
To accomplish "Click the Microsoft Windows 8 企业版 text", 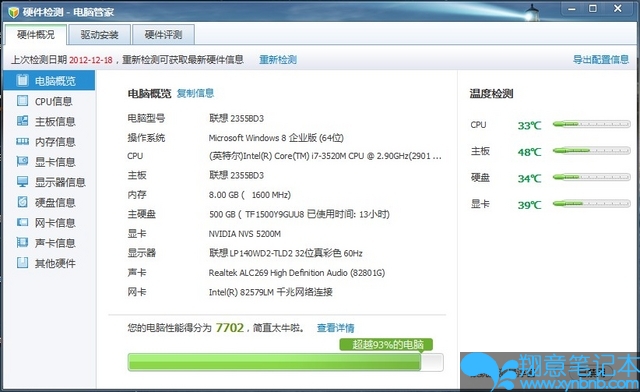I will click(276, 138).
